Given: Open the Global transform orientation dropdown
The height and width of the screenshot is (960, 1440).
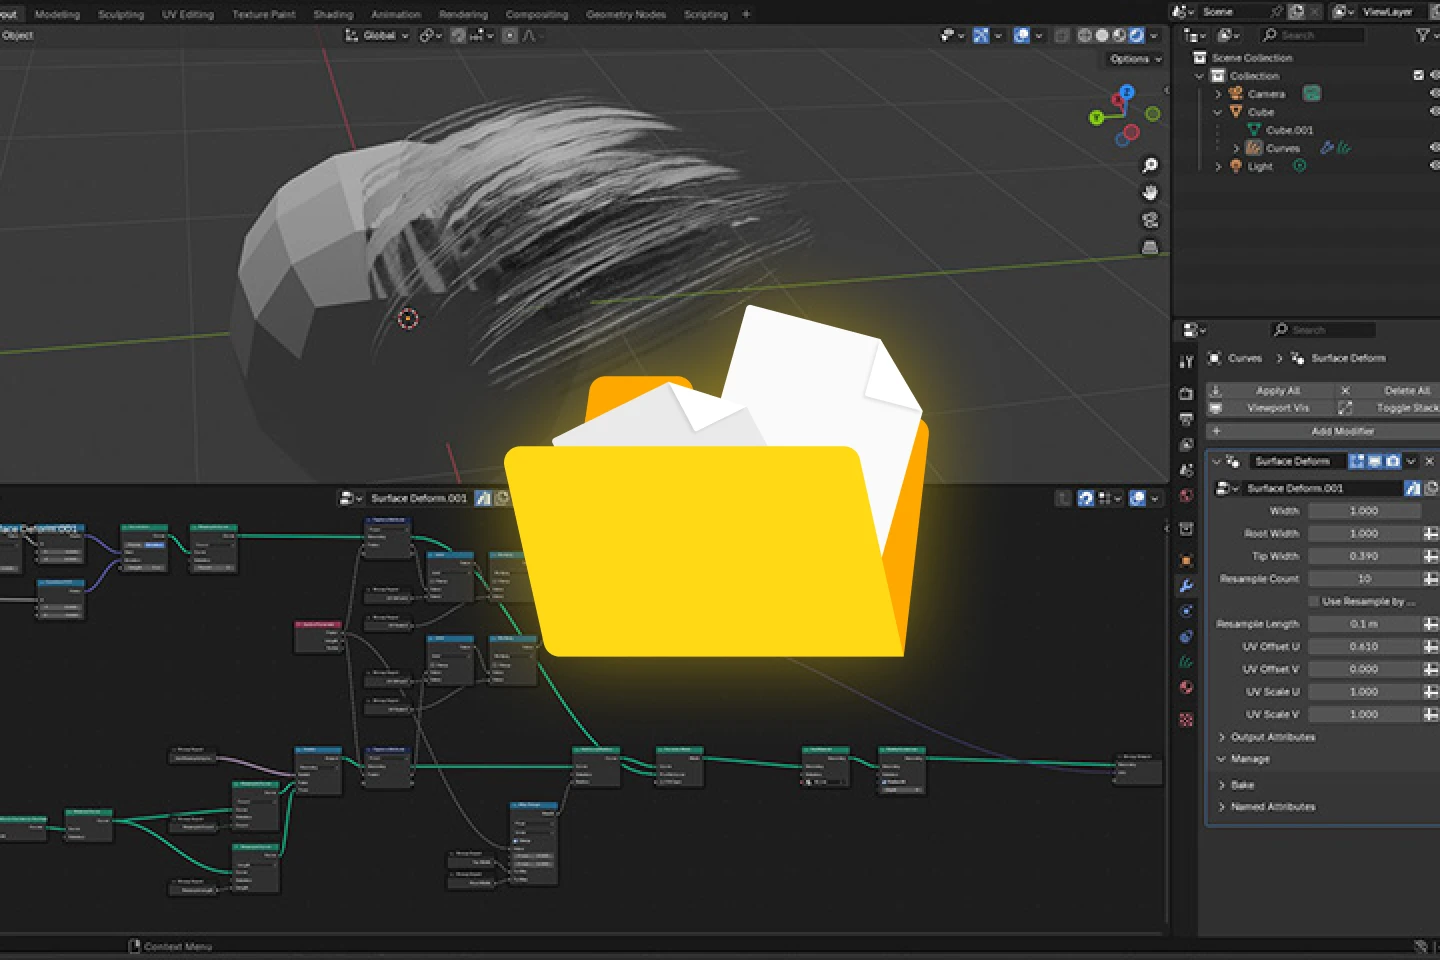Looking at the screenshot, I should click(377, 35).
